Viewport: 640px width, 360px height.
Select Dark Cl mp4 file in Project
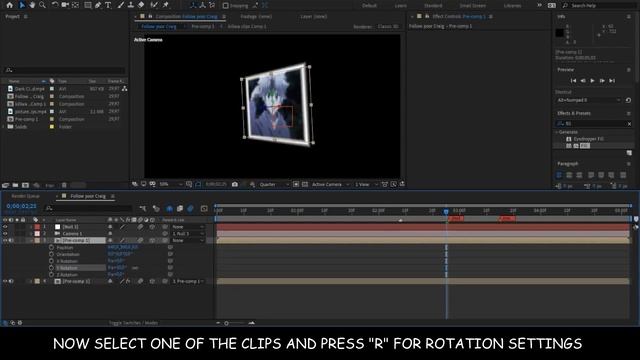pyautogui.click(x=29, y=89)
